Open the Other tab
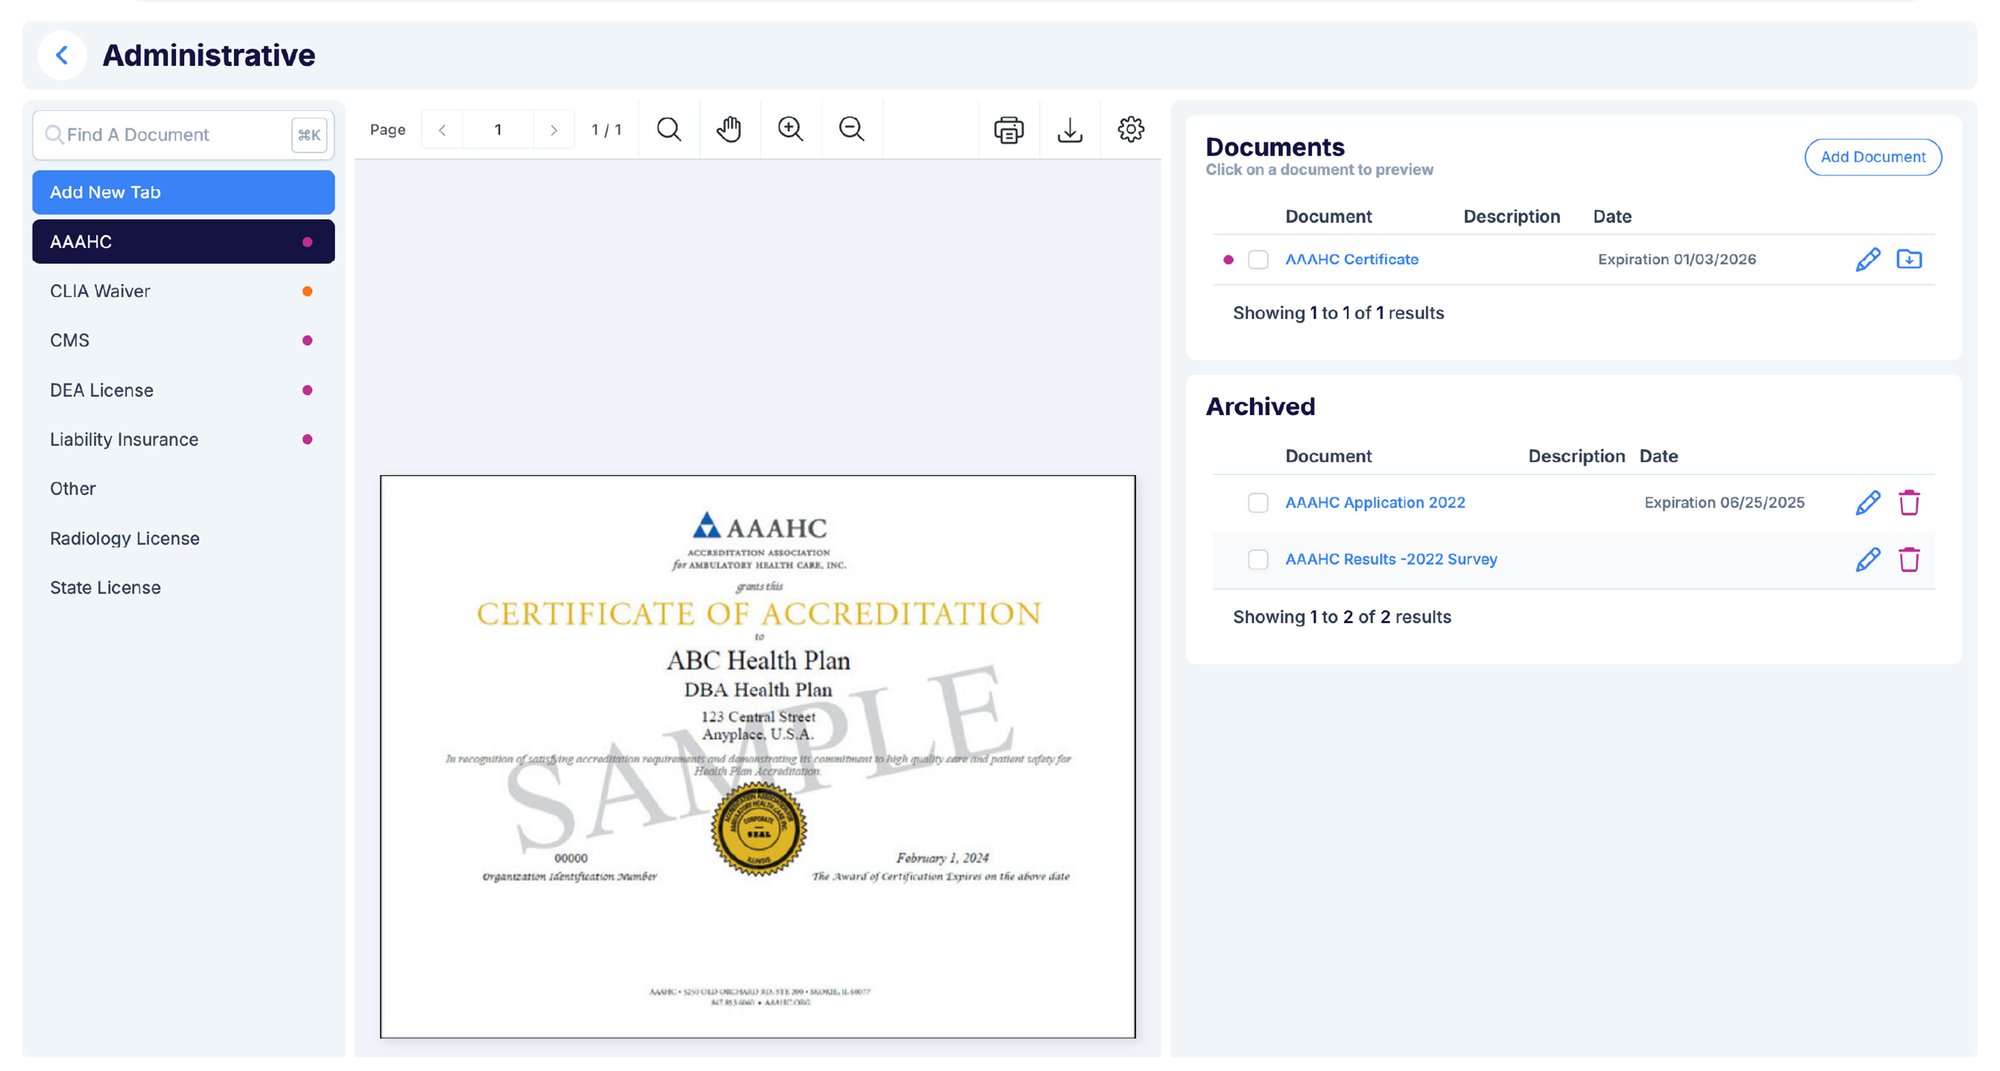 [x=183, y=489]
